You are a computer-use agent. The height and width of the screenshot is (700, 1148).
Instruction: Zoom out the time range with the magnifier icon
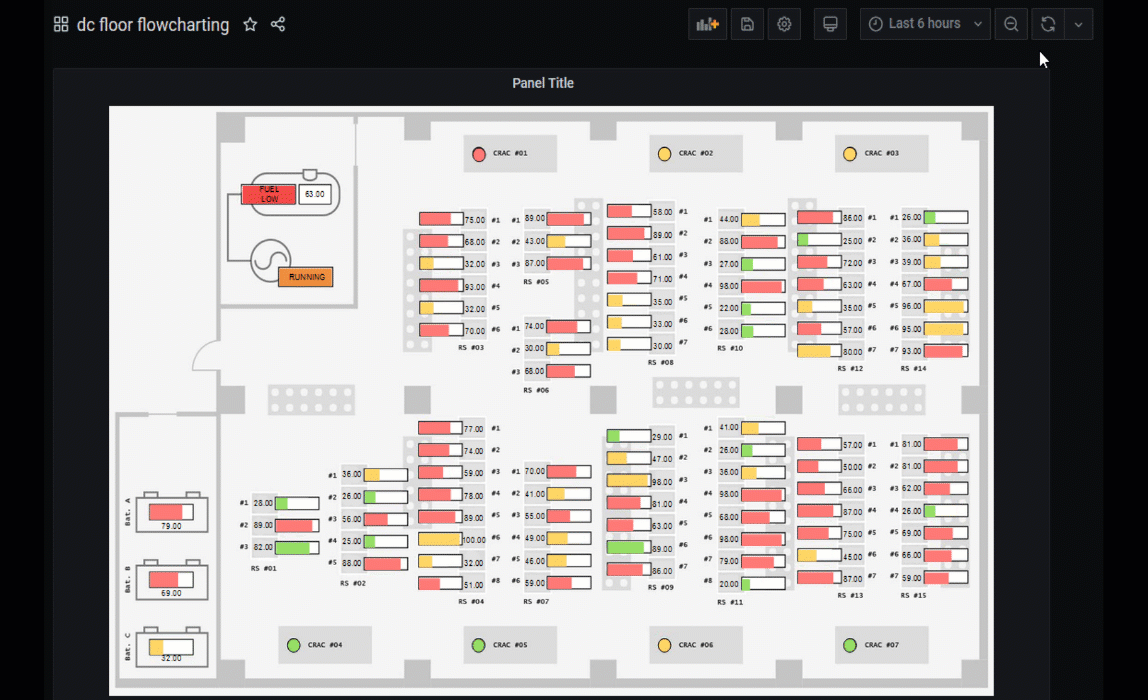(1010, 24)
